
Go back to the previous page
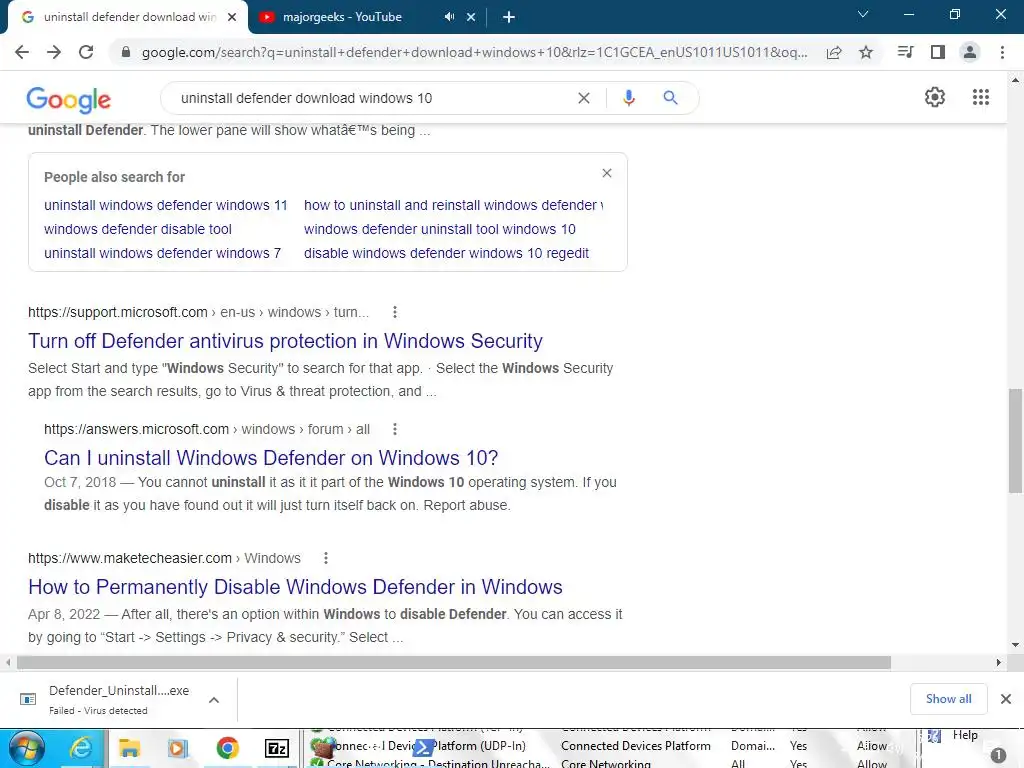22,52
